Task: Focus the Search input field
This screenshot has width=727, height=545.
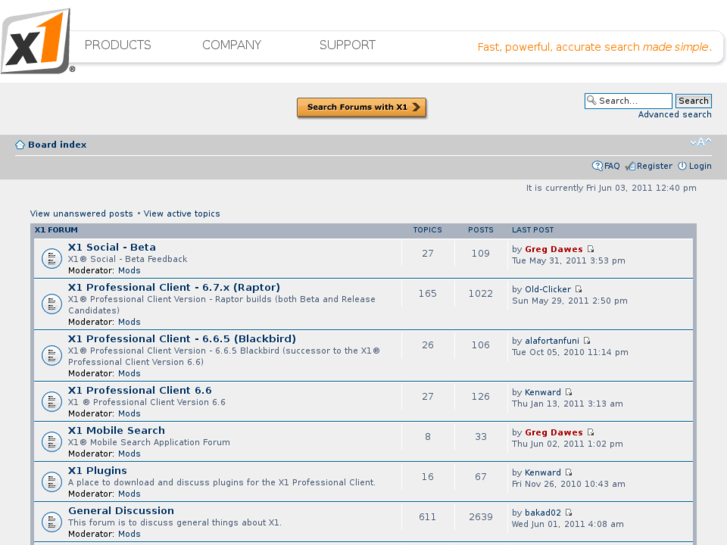Action: [x=628, y=101]
